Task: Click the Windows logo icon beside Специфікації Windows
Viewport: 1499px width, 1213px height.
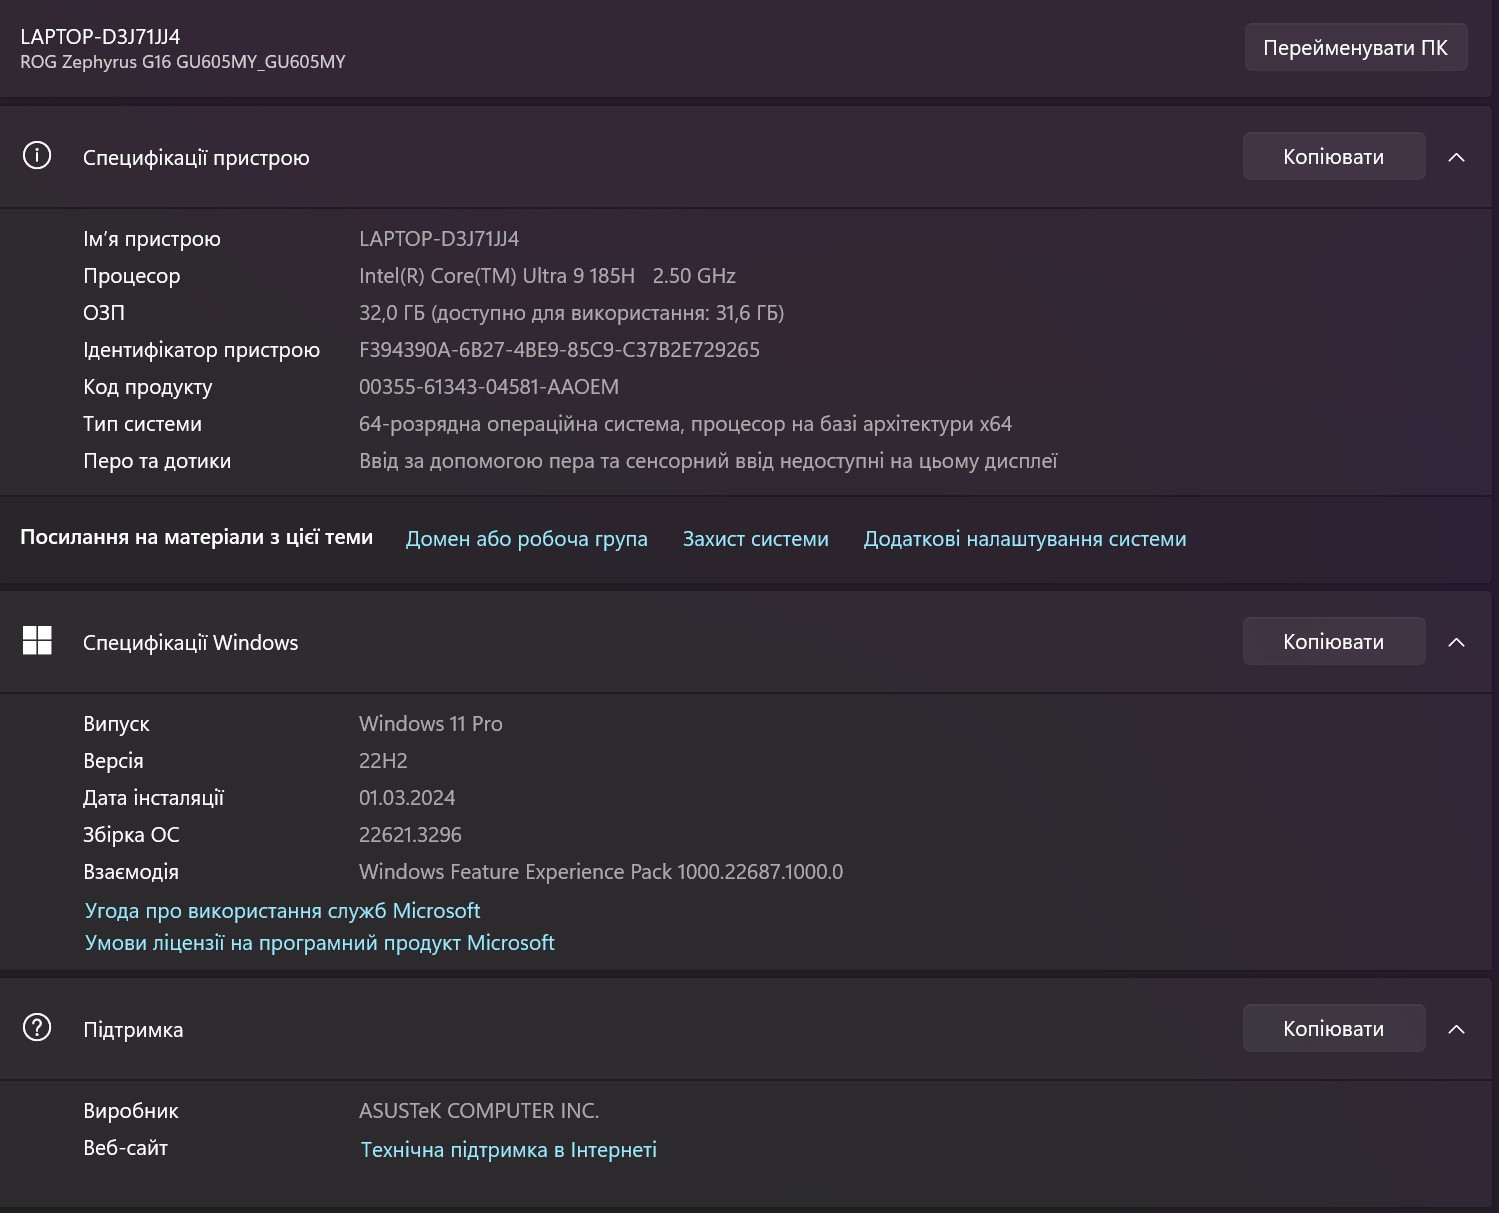Action: click(37, 641)
